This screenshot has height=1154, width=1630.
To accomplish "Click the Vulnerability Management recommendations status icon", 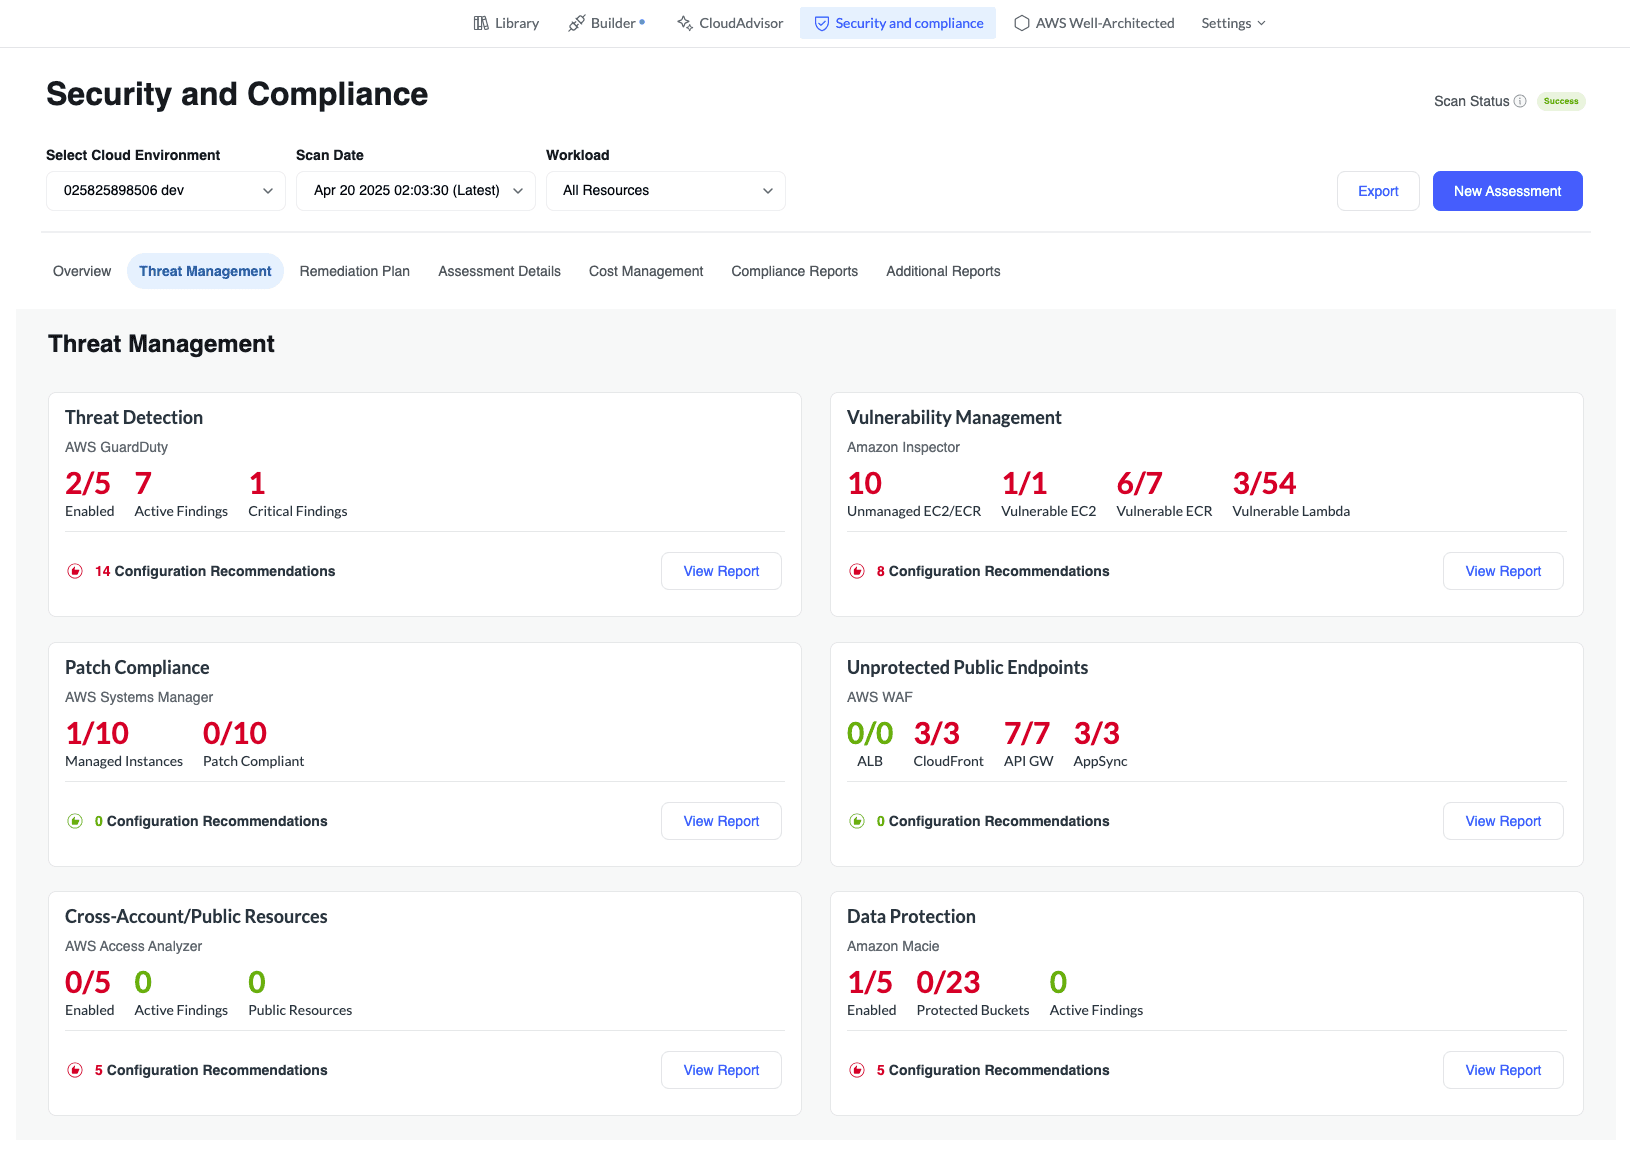I will point(857,571).
